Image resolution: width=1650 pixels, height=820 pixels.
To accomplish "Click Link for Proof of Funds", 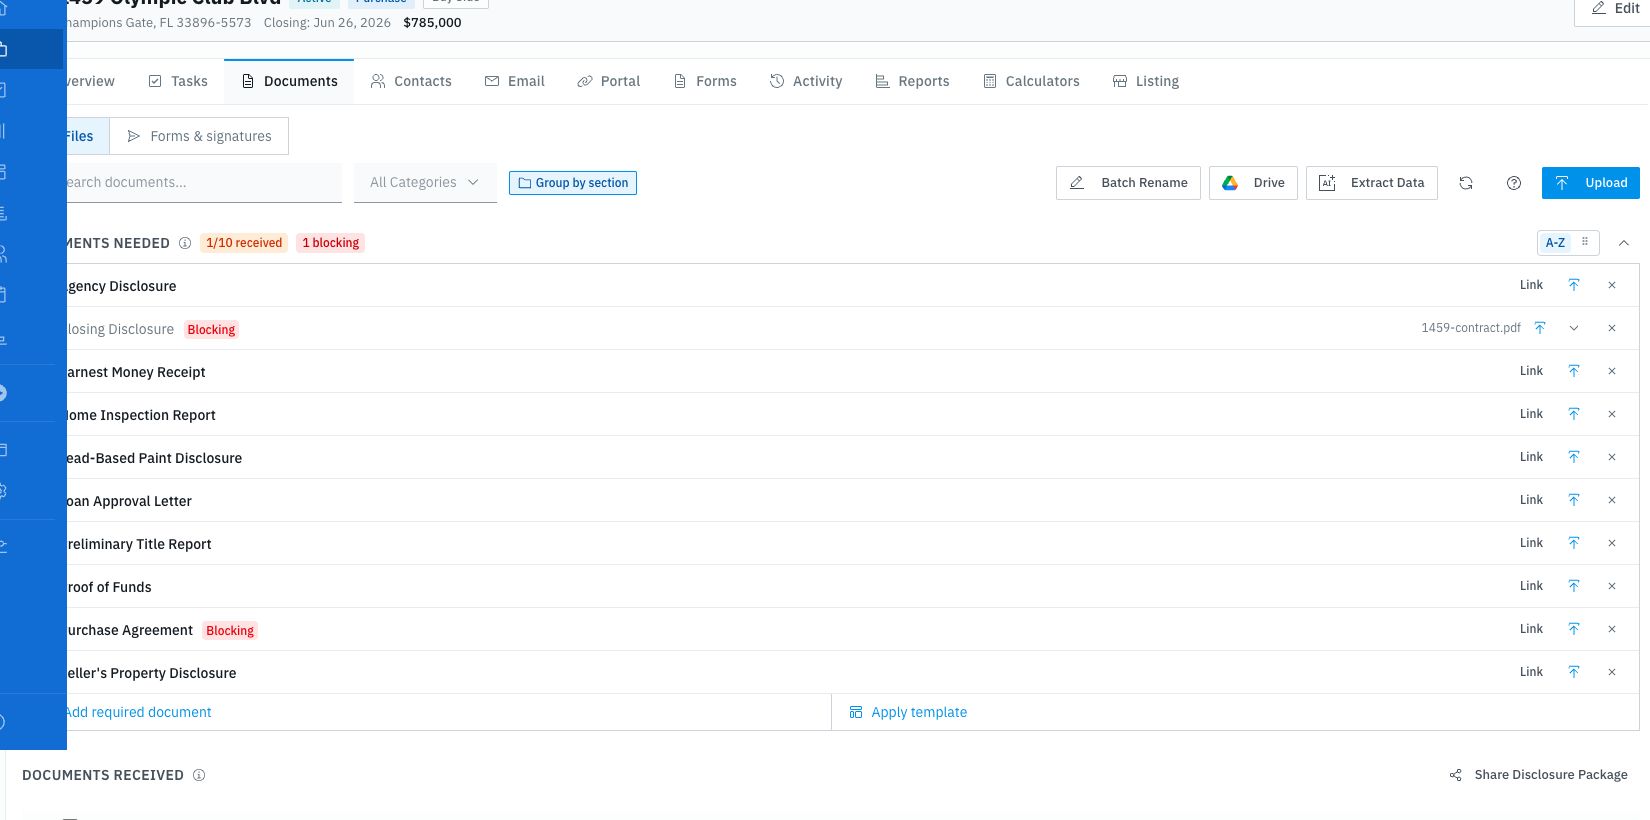I will [1531, 586].
